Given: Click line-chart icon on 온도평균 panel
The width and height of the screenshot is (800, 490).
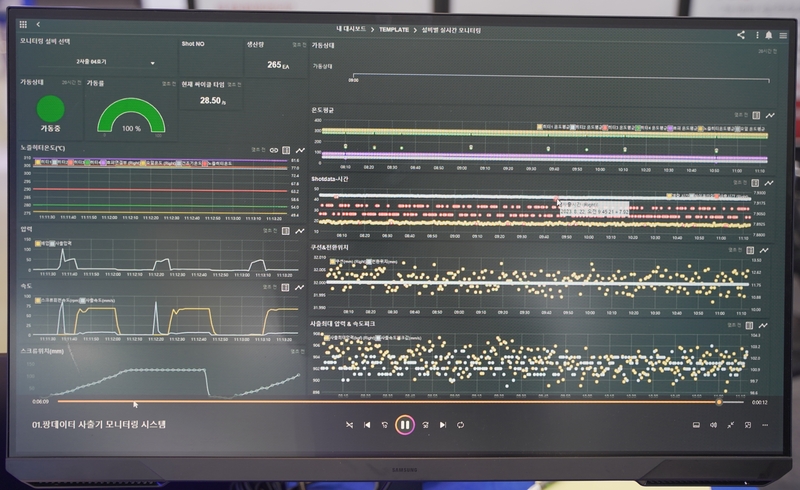Looking at the screenshot, I should pos(769,115).
